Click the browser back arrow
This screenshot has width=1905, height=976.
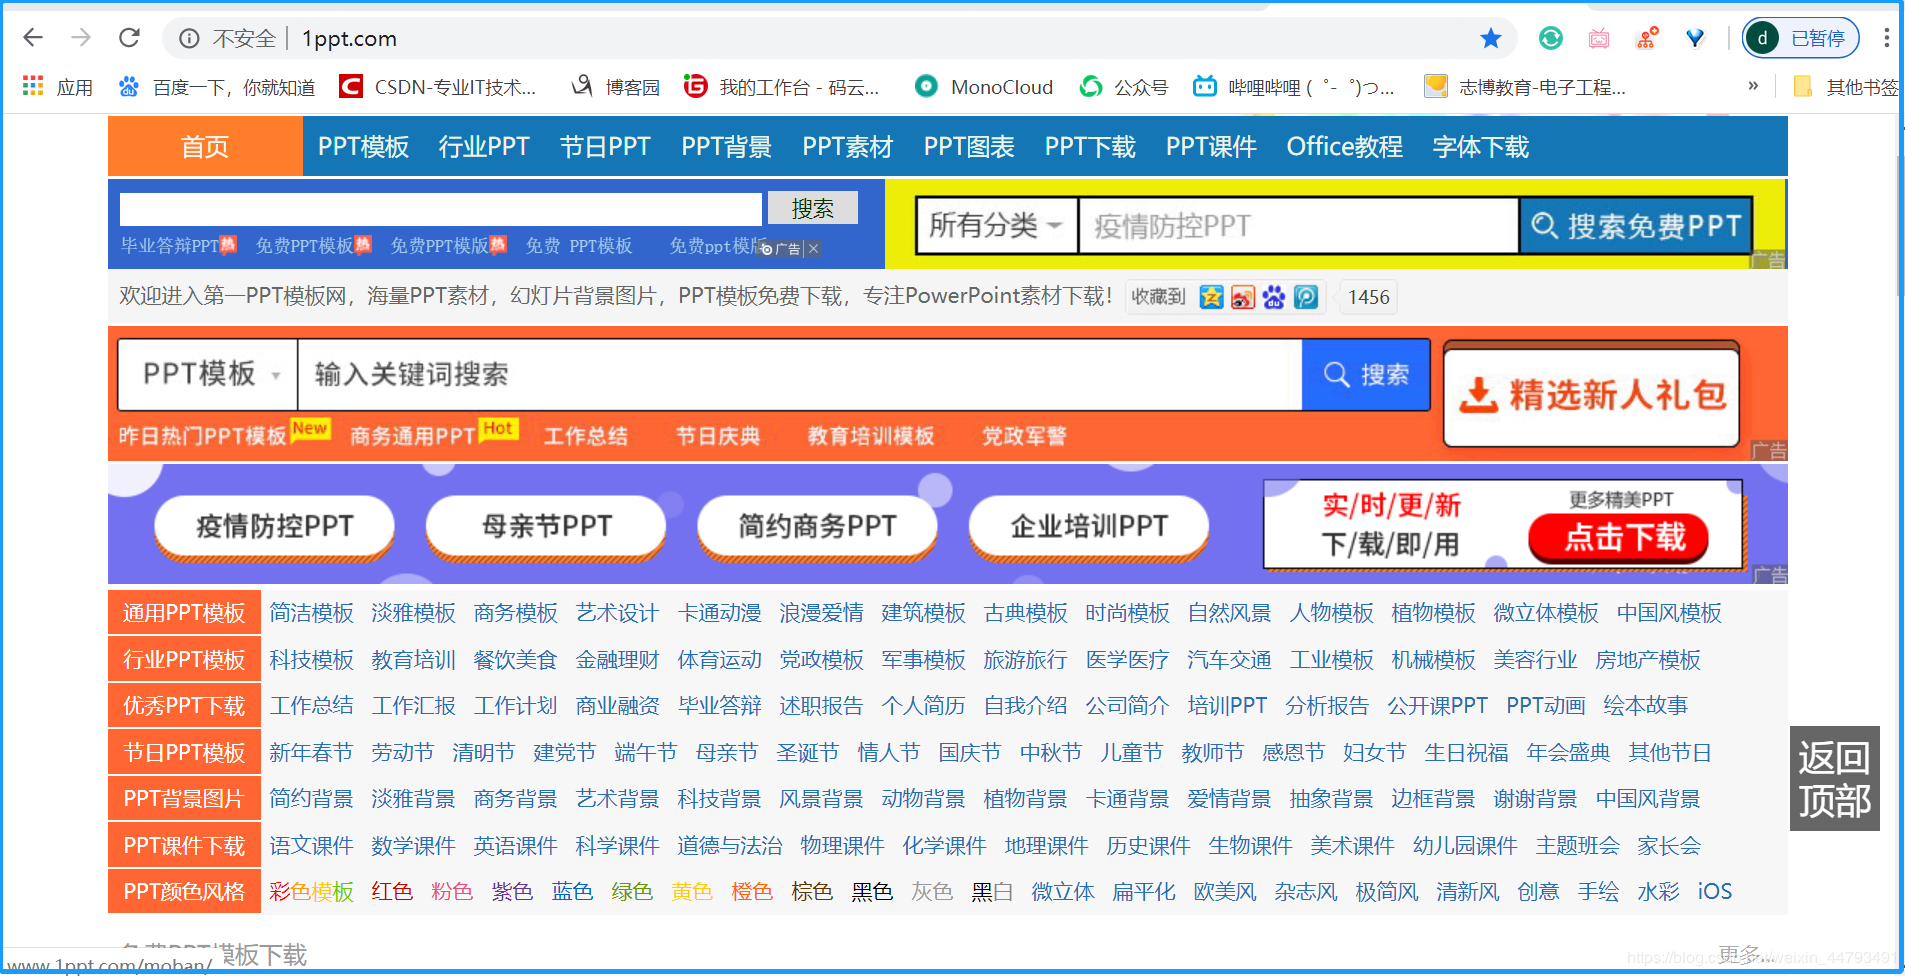click(33, 38)
